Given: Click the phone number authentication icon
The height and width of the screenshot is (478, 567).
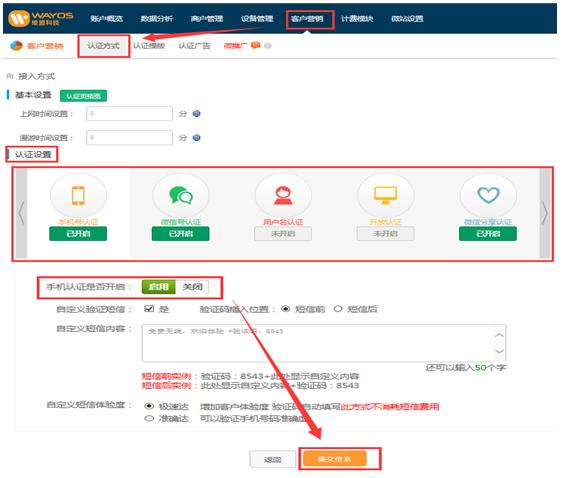Looking at the screenshot, I should click(78, 196).
